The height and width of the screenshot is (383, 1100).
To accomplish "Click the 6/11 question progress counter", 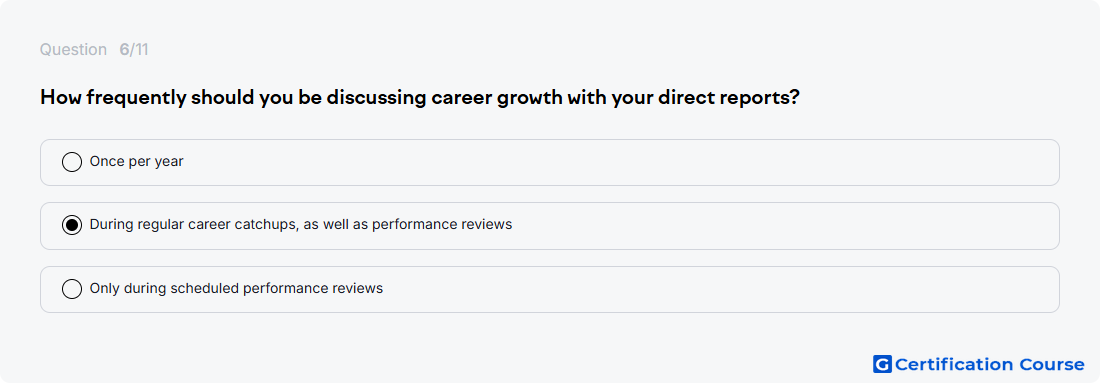I will click(134, 50).
